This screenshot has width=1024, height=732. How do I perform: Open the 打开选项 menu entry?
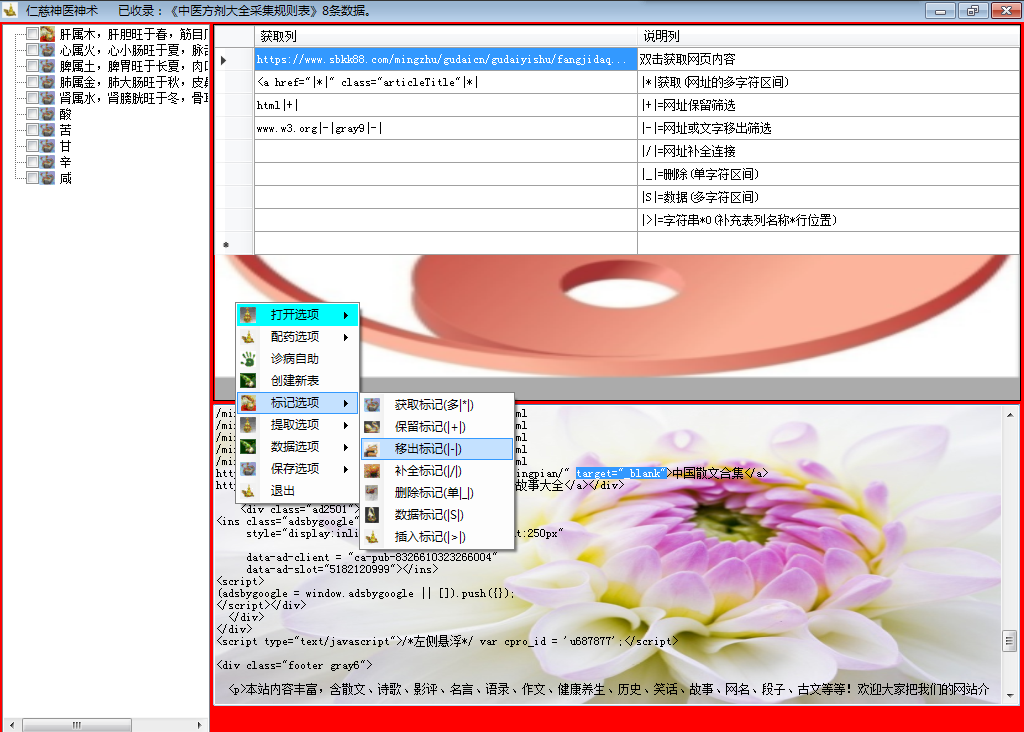(297, 315)
